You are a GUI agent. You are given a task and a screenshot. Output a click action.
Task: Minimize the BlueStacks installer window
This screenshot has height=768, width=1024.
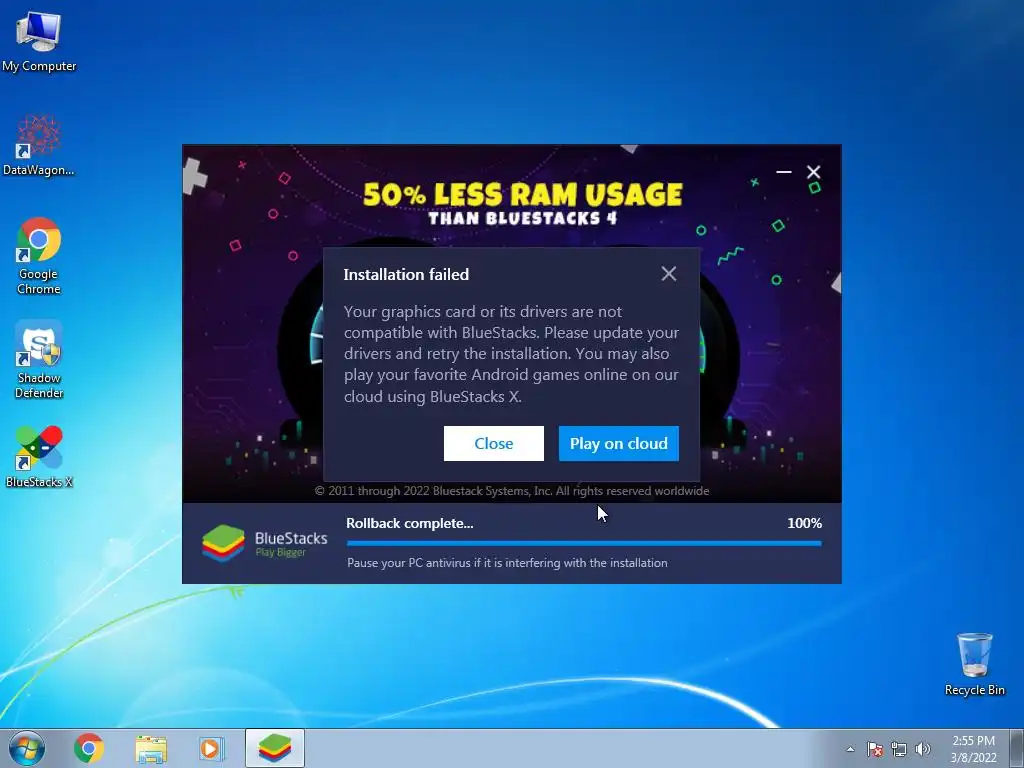point(784,172)
